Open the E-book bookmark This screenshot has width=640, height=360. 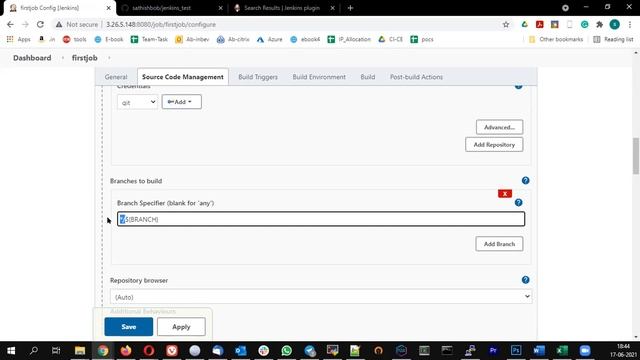coord(109,39)
